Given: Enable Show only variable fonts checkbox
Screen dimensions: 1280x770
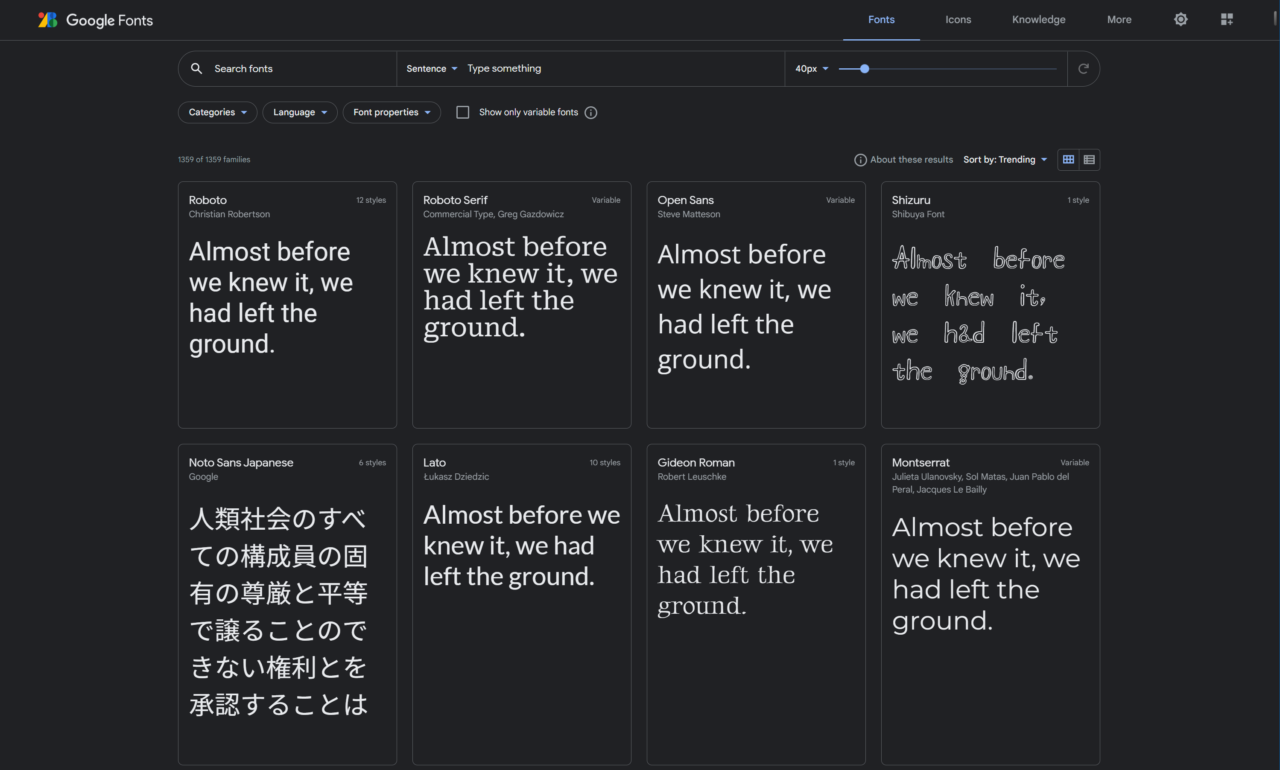Looking at the screenshot, I should (463, 113).
